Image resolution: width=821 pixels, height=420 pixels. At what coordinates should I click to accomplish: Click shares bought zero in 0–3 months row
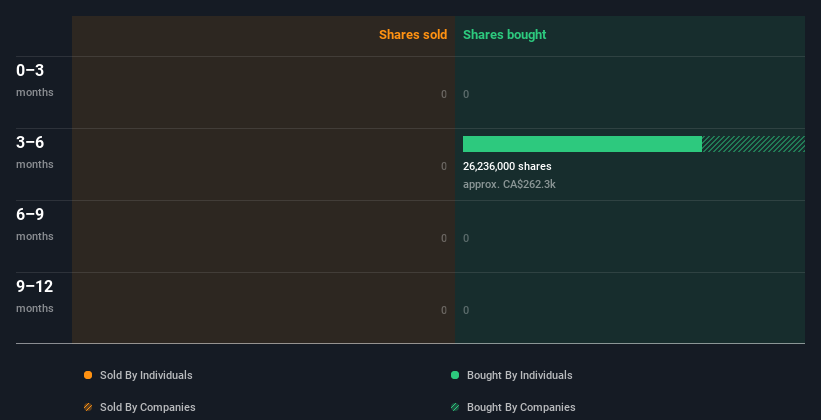point(466,94)
